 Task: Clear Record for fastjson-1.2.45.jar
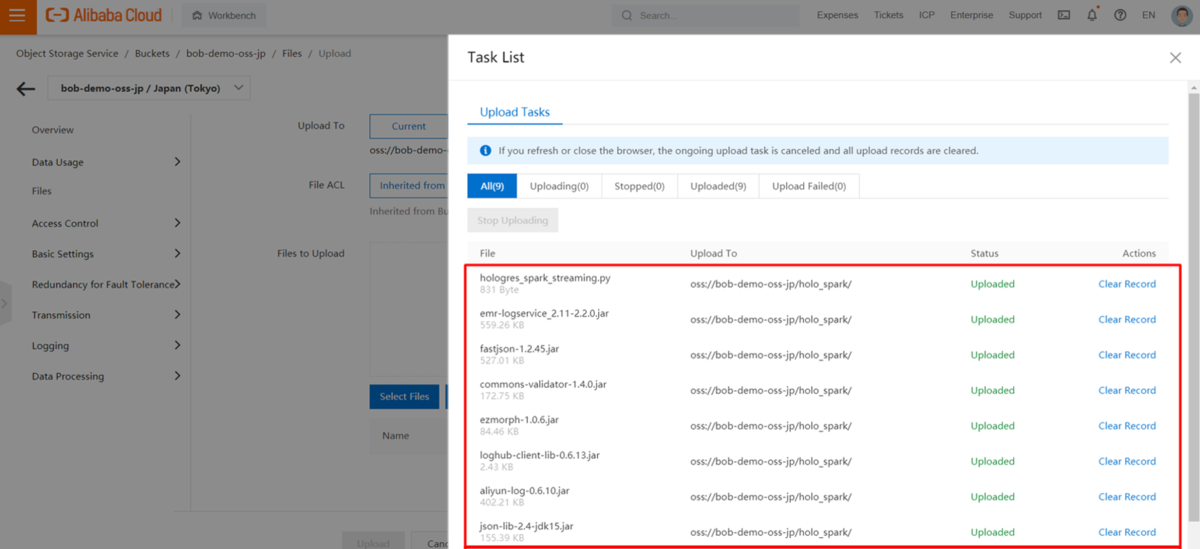pyautogui.click(x=1127, y=355)
